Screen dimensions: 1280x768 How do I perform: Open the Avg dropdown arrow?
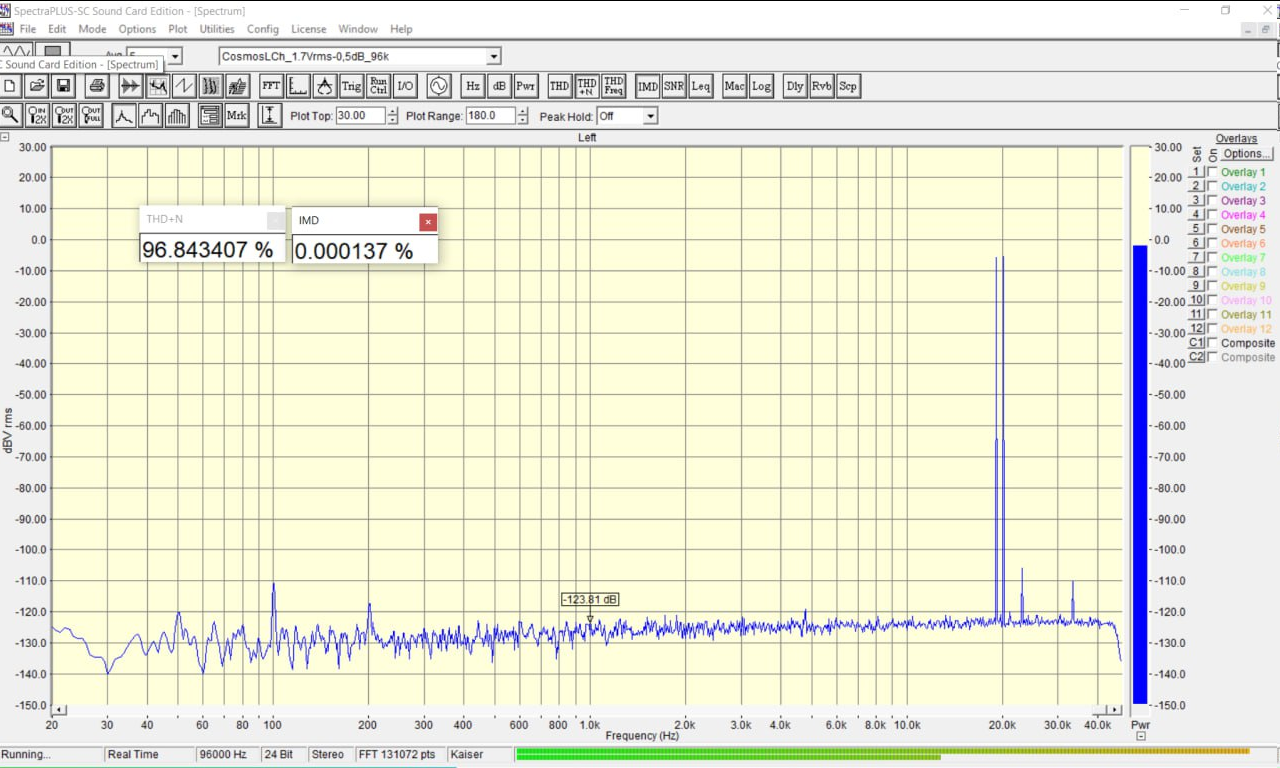175,57
